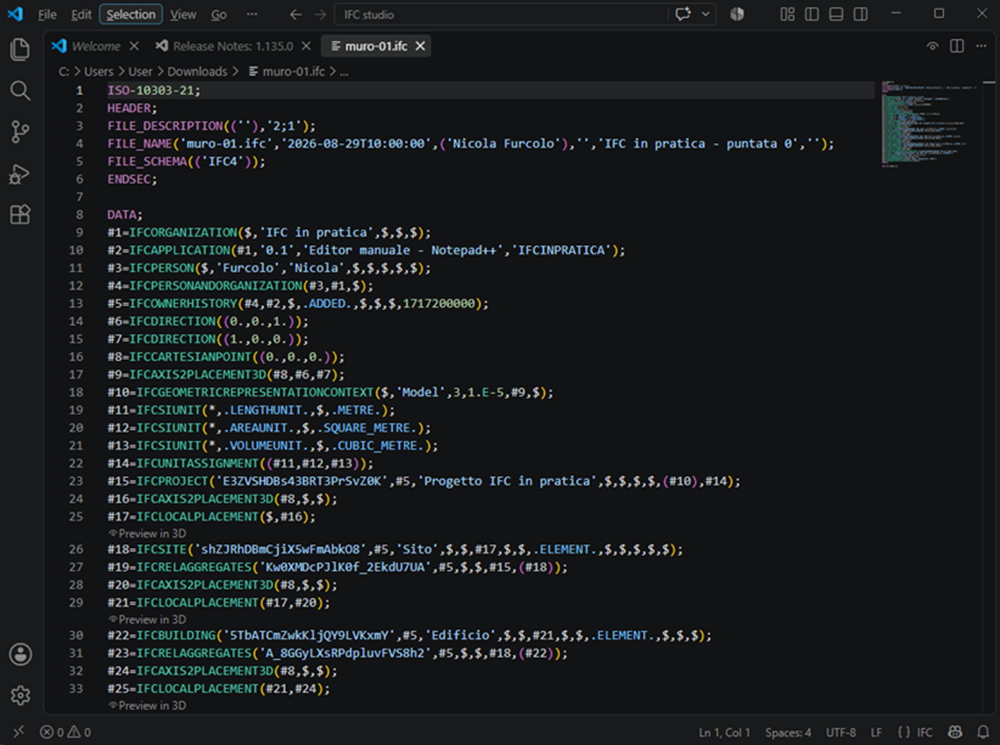Image resolution: width=1000 pixels, height=745 pixels.
Task: Close the Release Notes tab
Action: (306, 46)
